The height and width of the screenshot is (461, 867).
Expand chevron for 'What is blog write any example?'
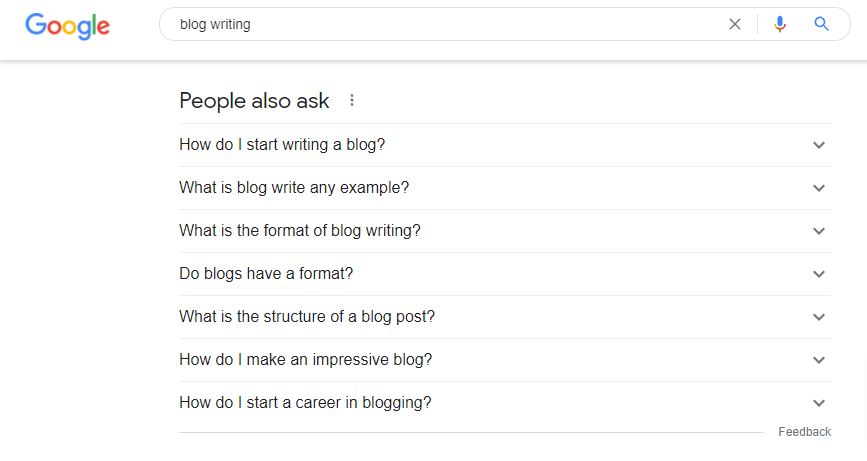coord(819,188)
